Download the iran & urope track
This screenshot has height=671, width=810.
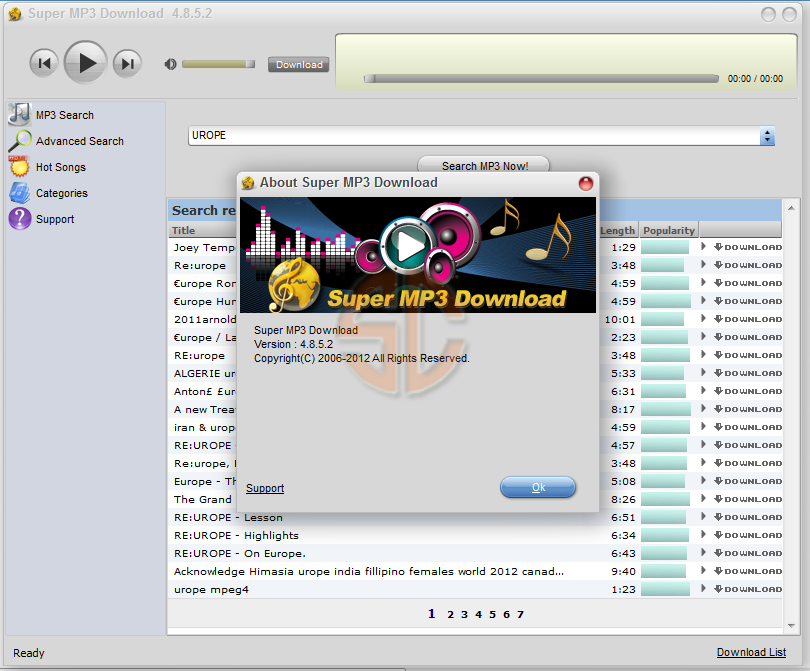point(748,427)
